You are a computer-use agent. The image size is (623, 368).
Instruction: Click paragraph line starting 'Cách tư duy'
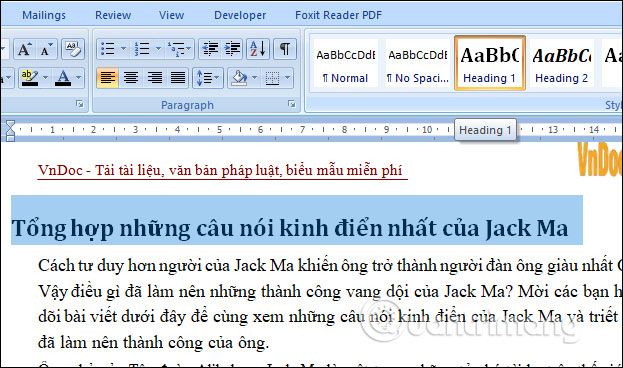coord(331,265)
